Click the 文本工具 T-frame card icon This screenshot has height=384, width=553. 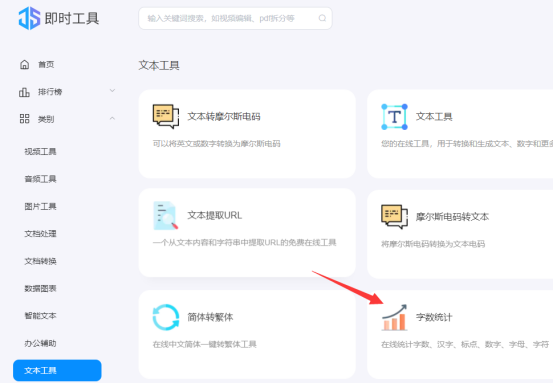coord(394,117)
